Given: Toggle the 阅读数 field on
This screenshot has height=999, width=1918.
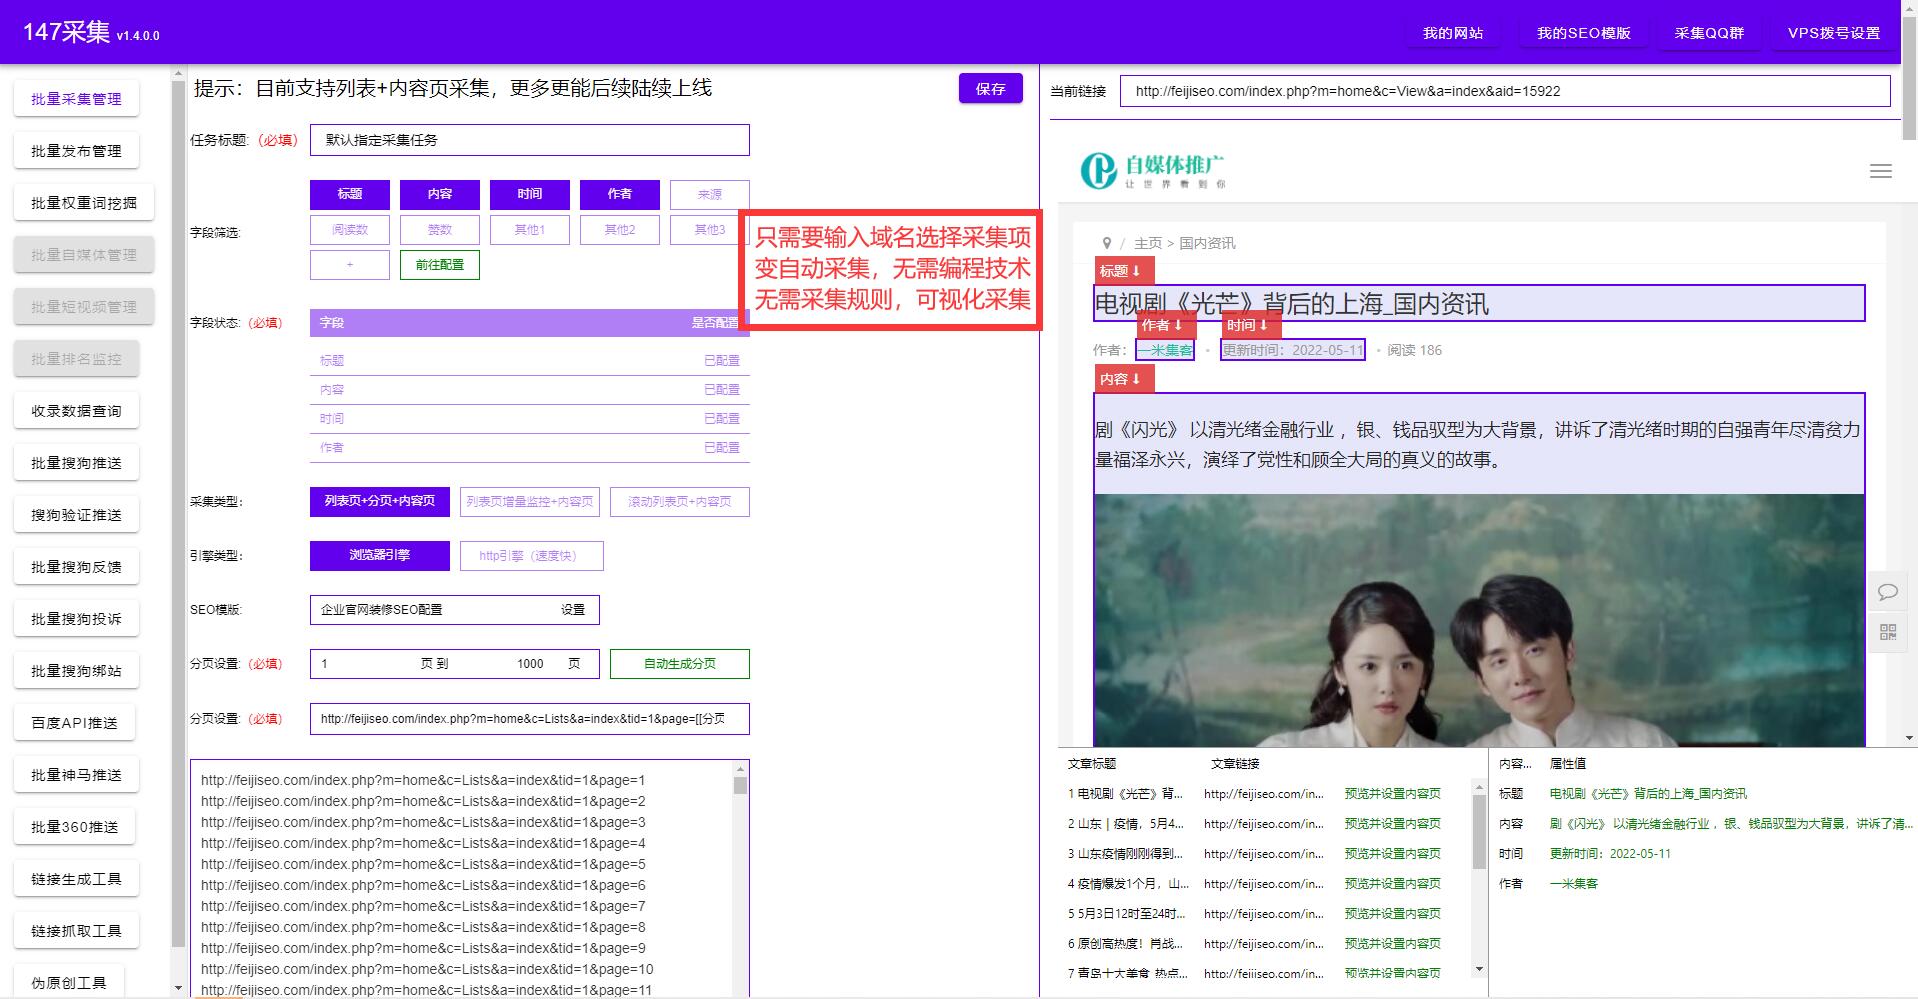Looking at the screenshot, I should [x=349, y=229].
